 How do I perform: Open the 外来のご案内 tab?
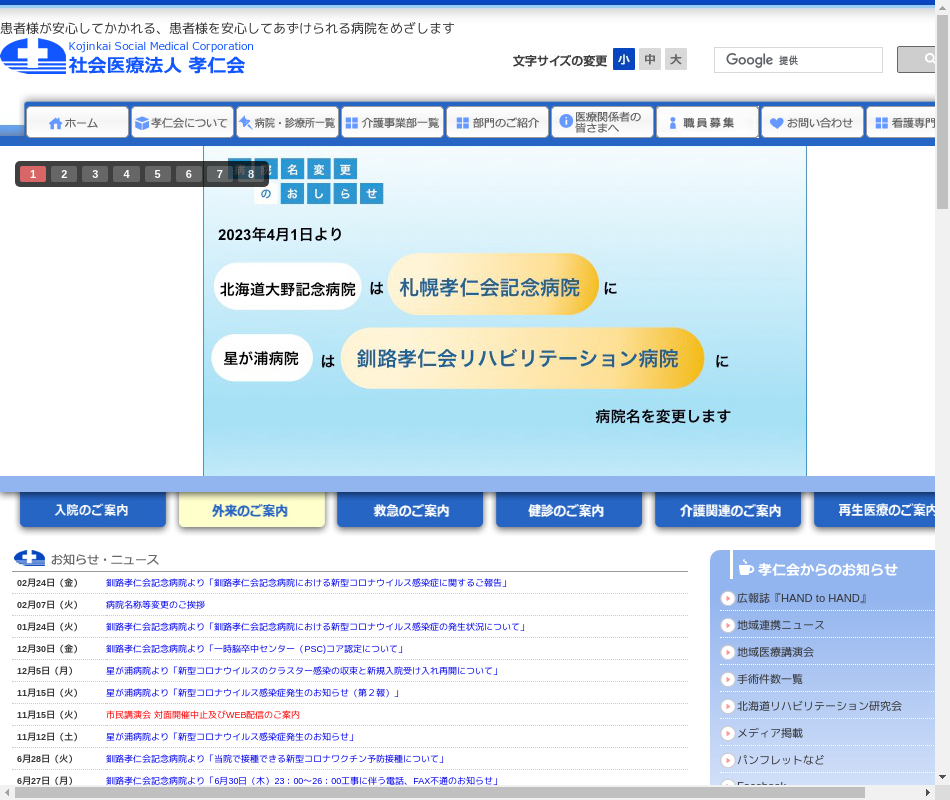pyautogui.click(x=251, y=510)
